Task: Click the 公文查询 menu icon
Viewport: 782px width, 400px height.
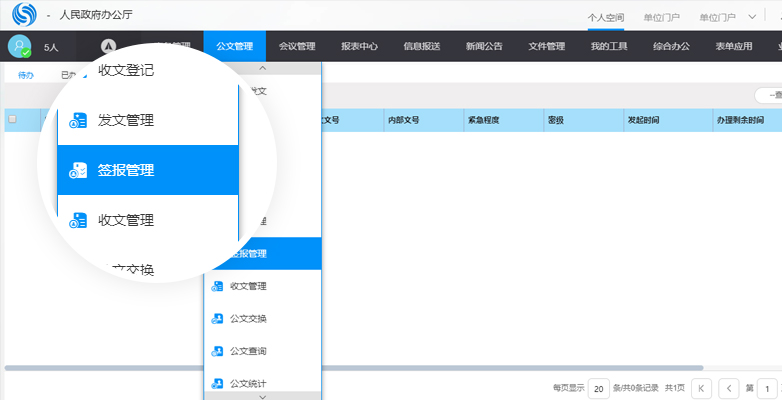Action: coord(217,351)
